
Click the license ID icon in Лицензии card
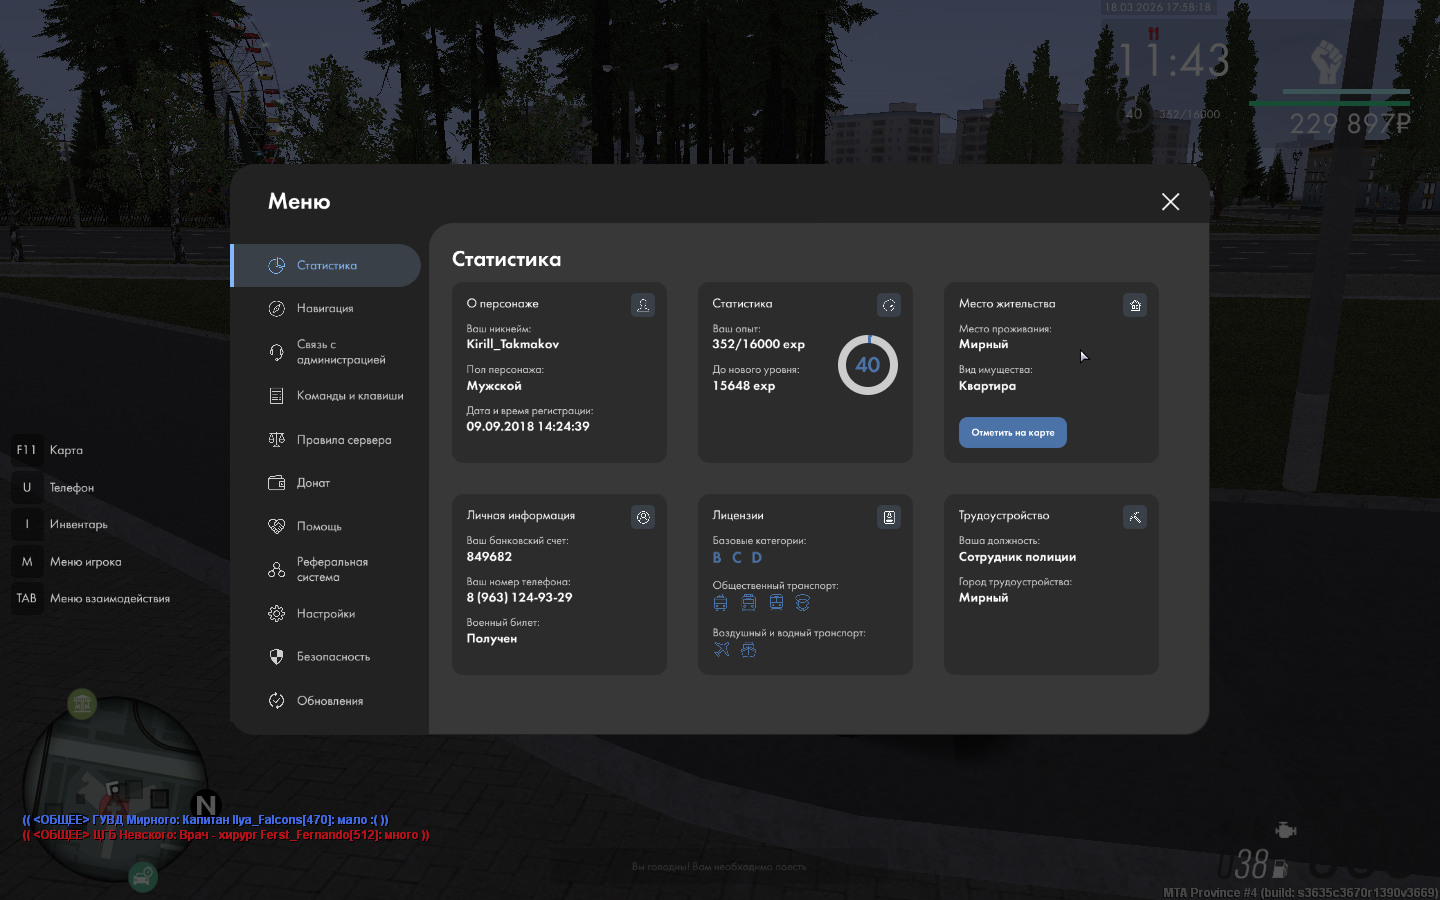pos(888,517)
